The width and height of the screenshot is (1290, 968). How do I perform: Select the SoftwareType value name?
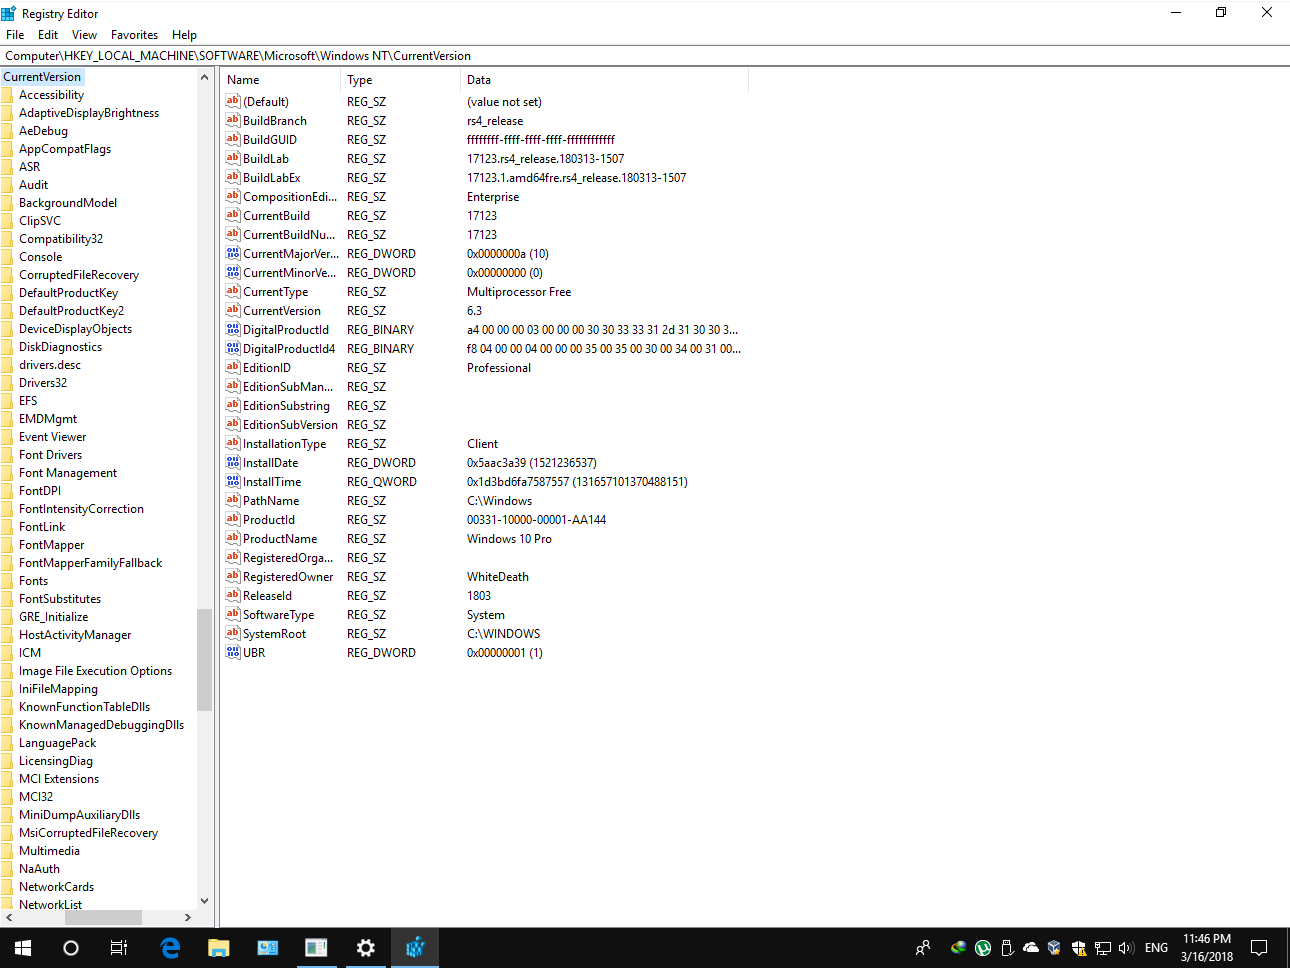(x=279, y=614)
